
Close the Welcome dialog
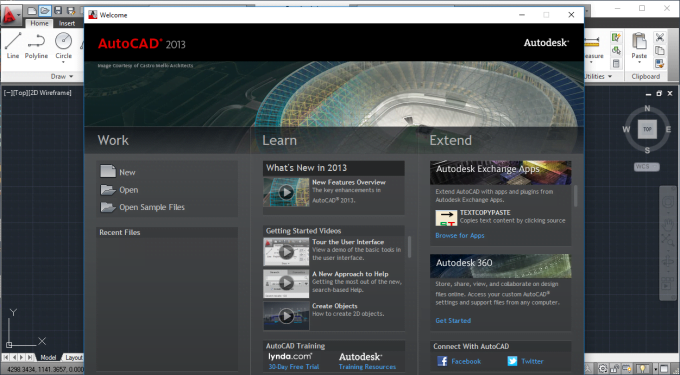click(571, 15)
